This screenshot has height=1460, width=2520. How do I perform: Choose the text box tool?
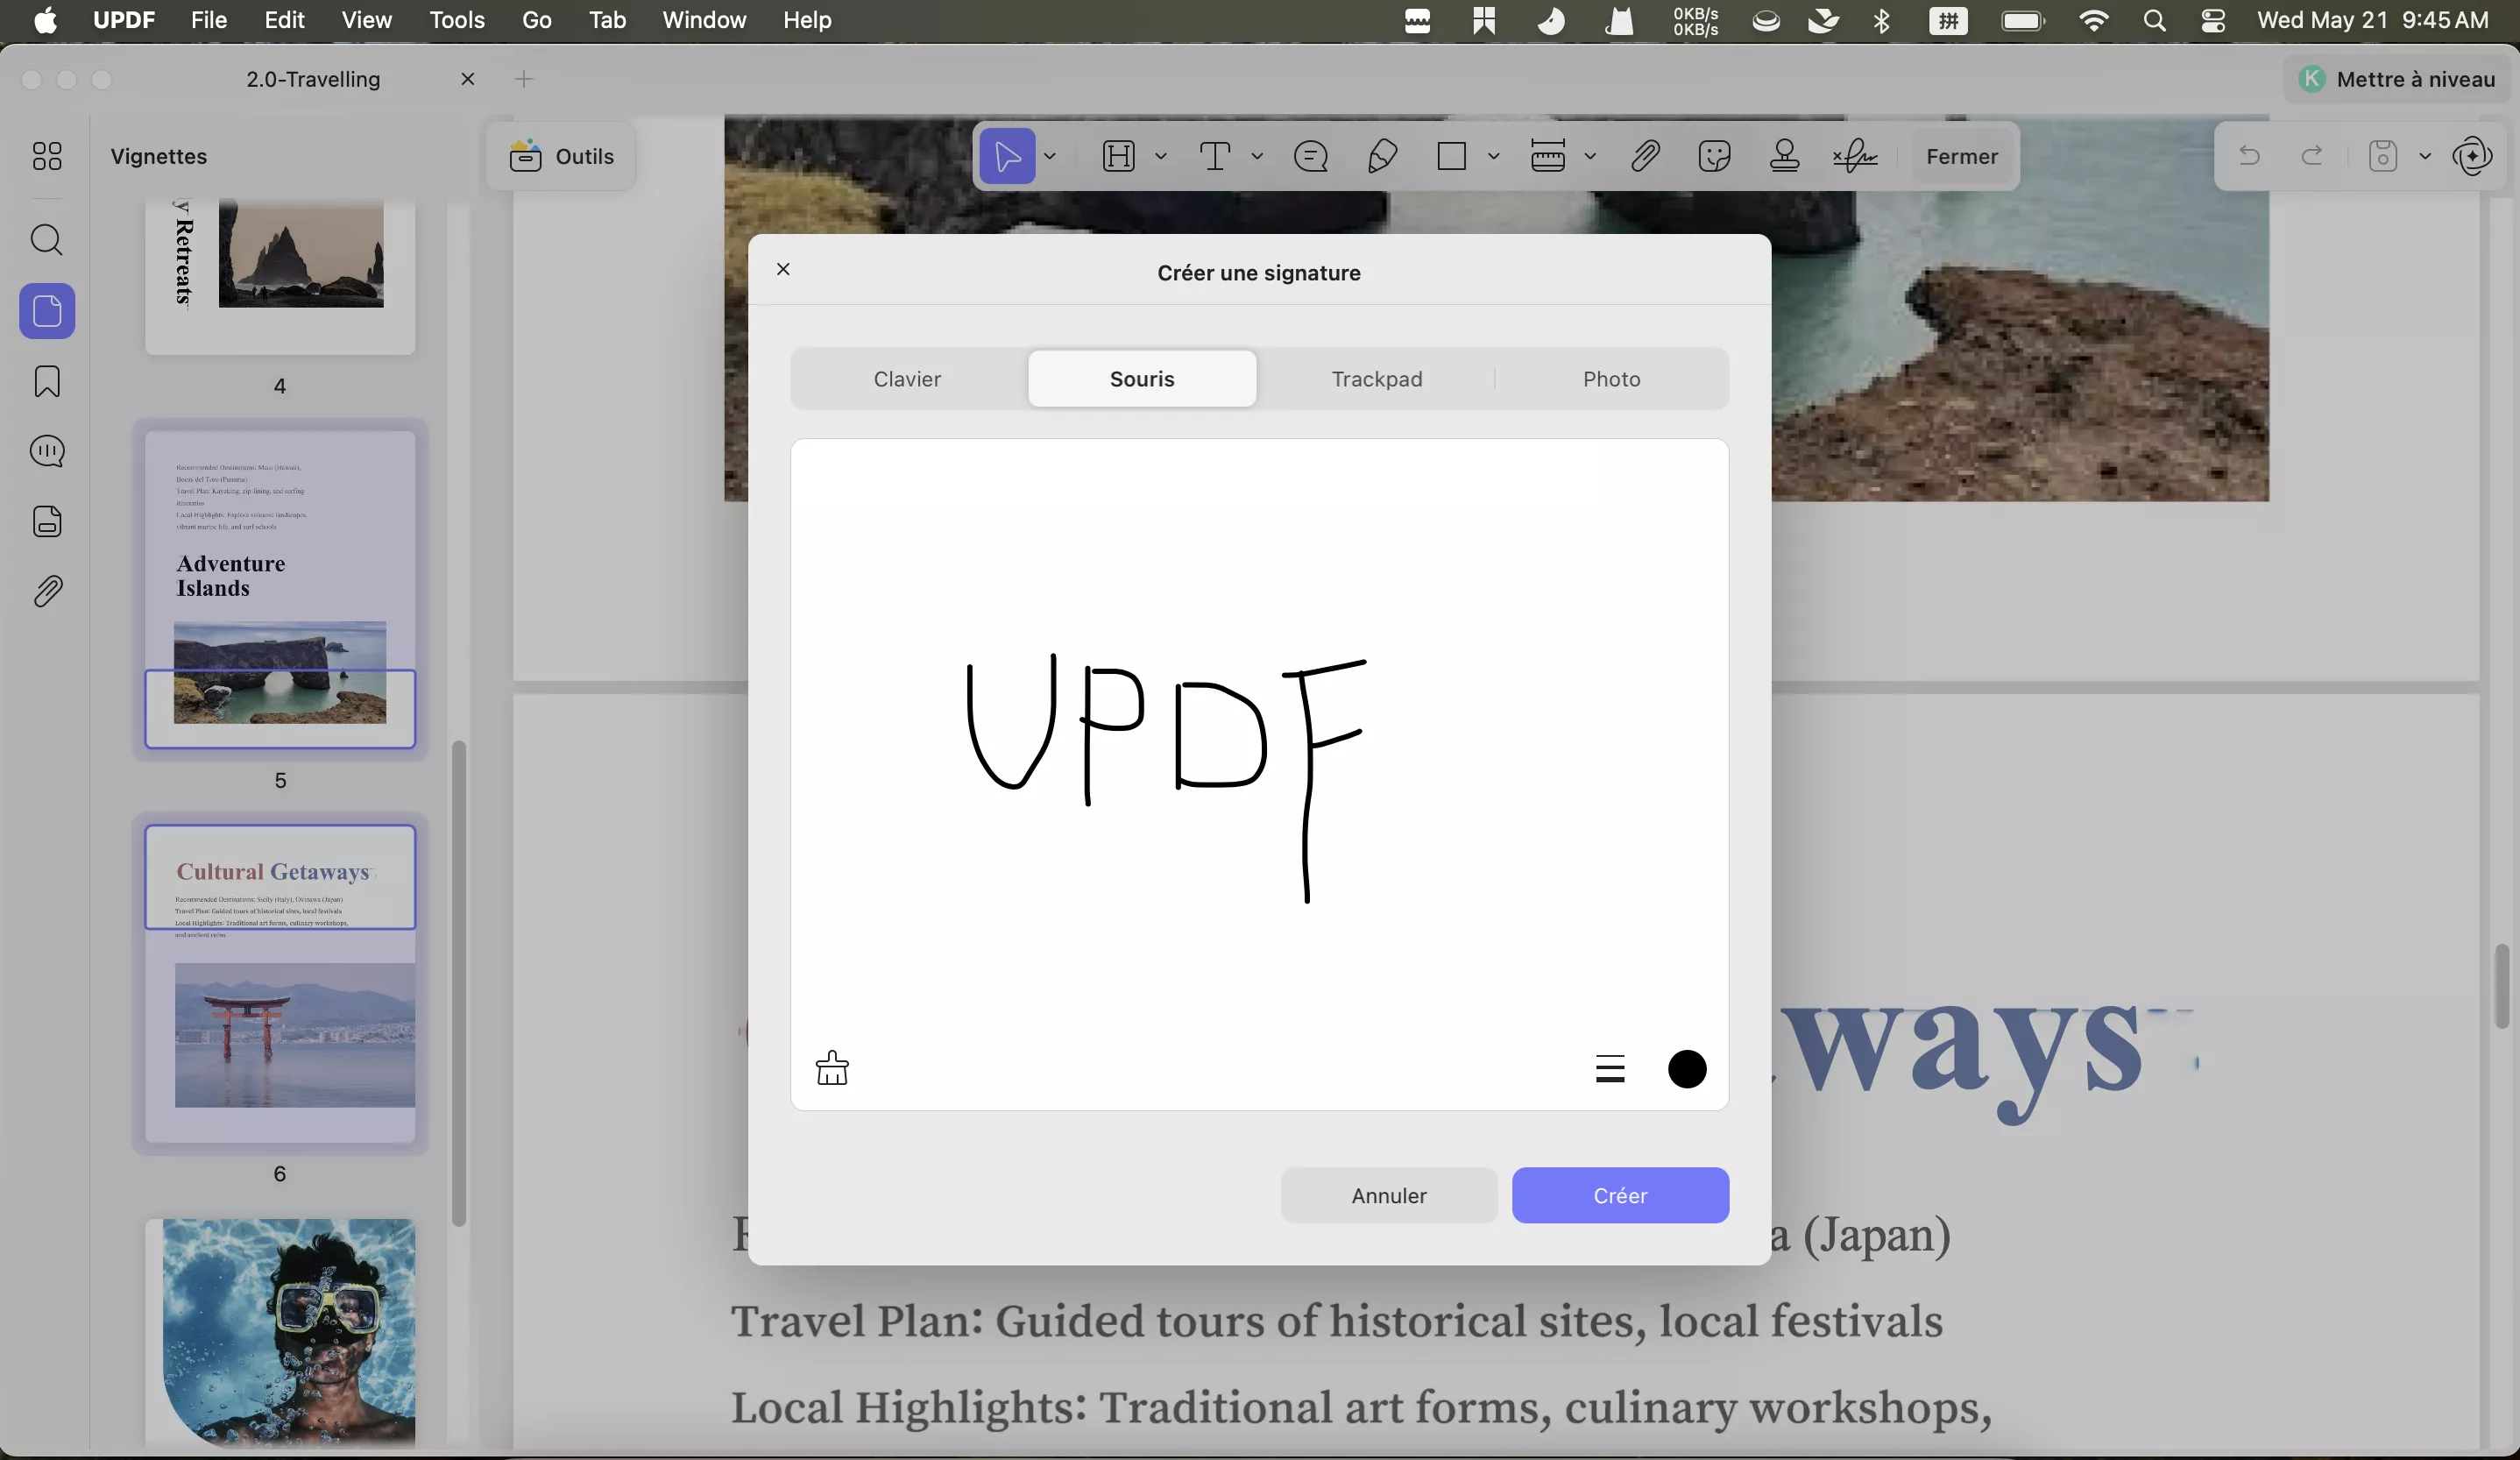(1214, 156)
